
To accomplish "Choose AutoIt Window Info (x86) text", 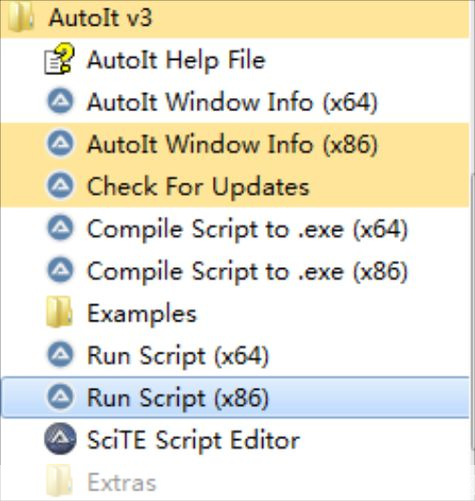I will click(x=232, y=144).
